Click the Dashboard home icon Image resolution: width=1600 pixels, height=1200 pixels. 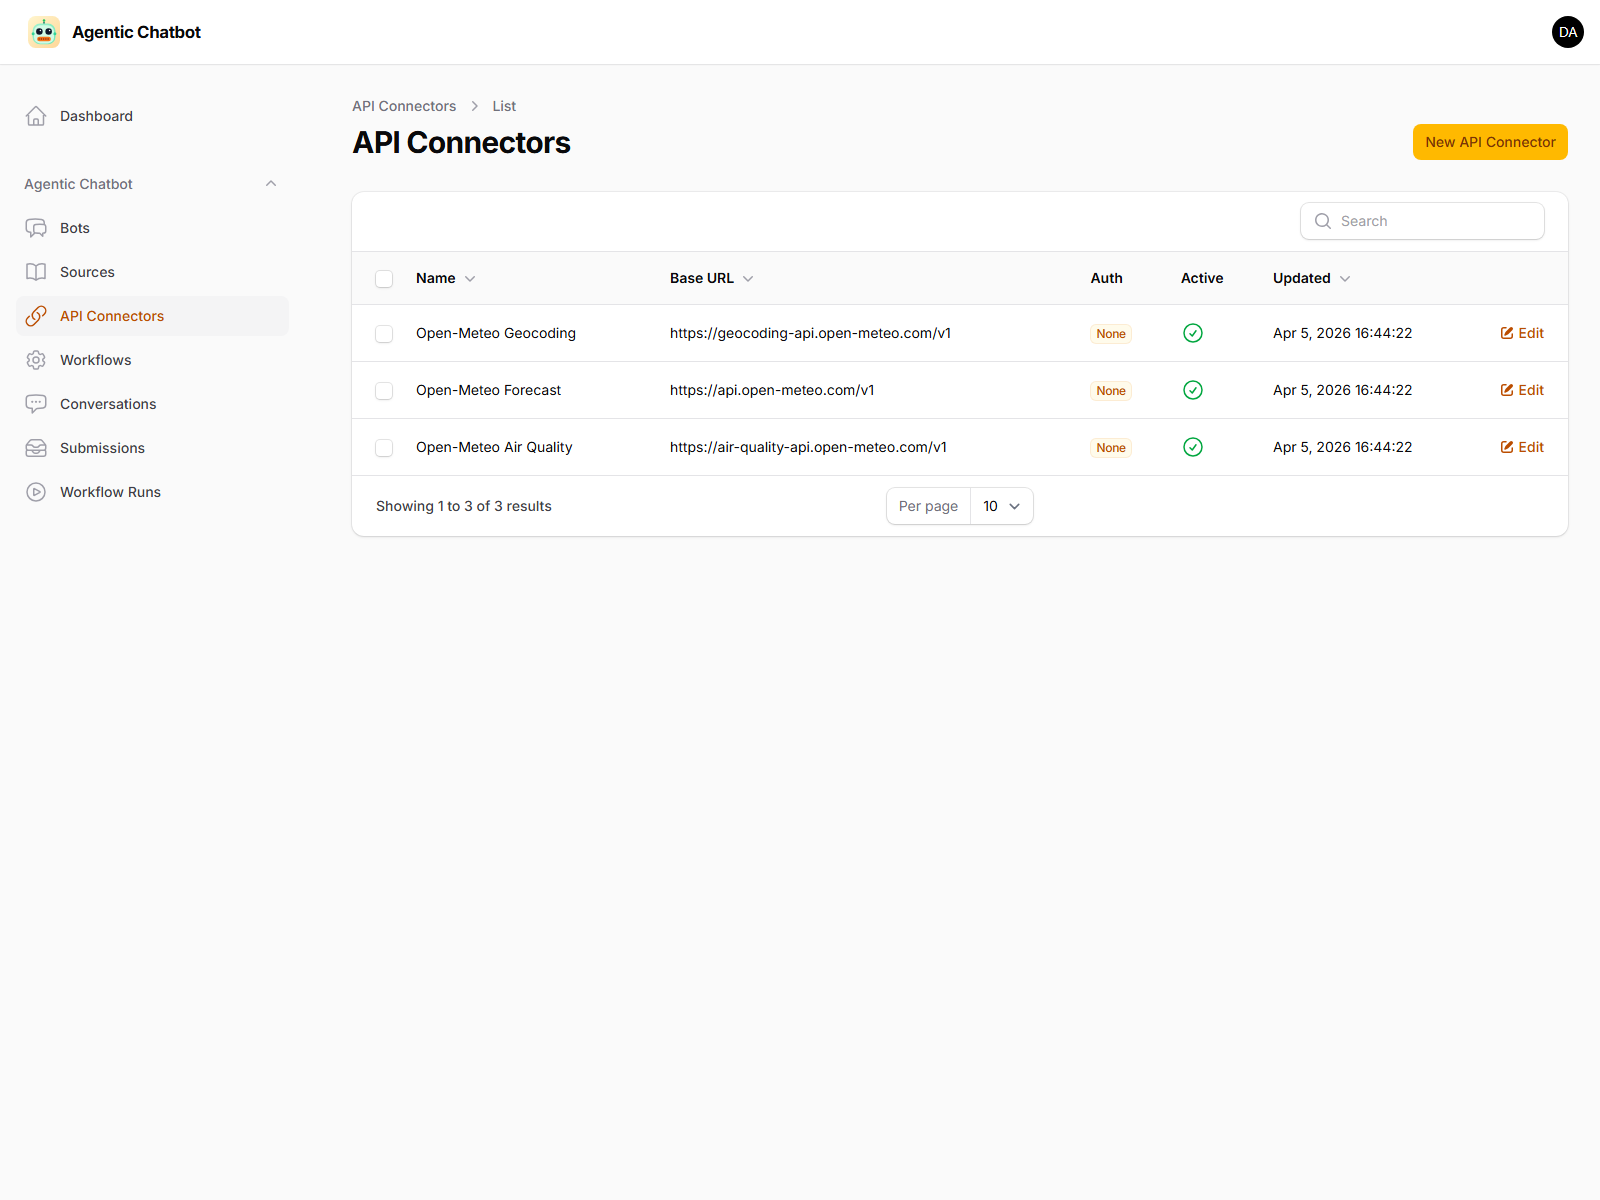click(36, 115)
